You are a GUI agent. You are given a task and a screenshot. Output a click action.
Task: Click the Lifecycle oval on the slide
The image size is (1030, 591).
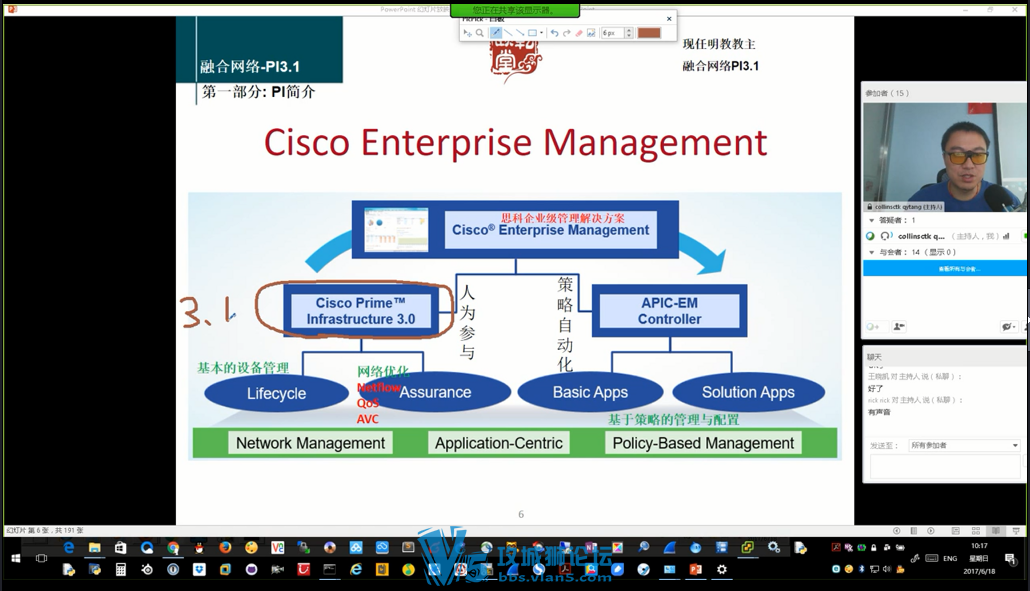pyautogui.click(x=277, y=393)
